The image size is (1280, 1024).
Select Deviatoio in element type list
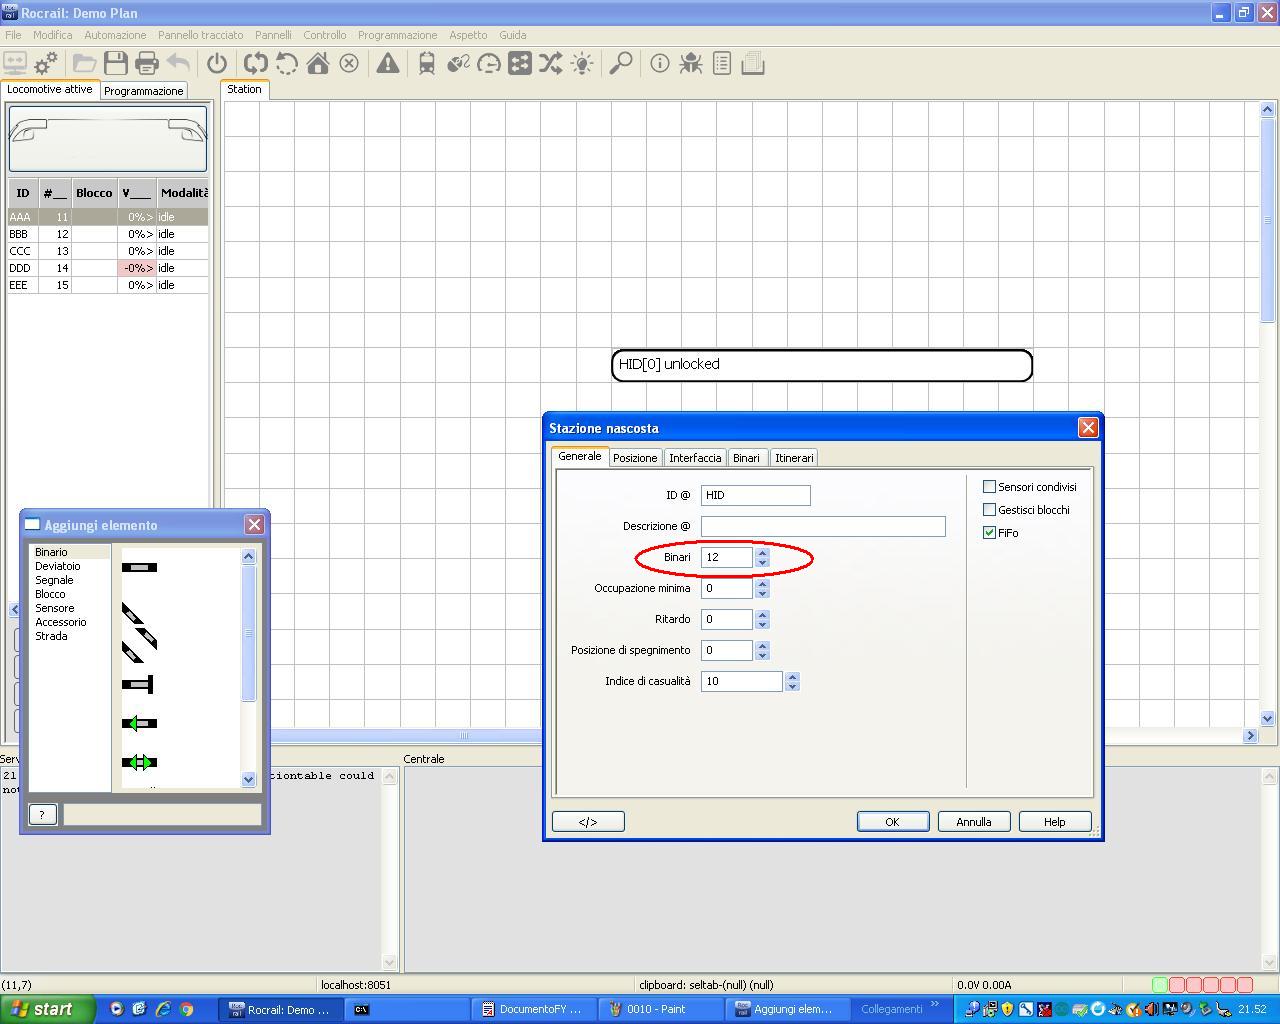point(58,566)
